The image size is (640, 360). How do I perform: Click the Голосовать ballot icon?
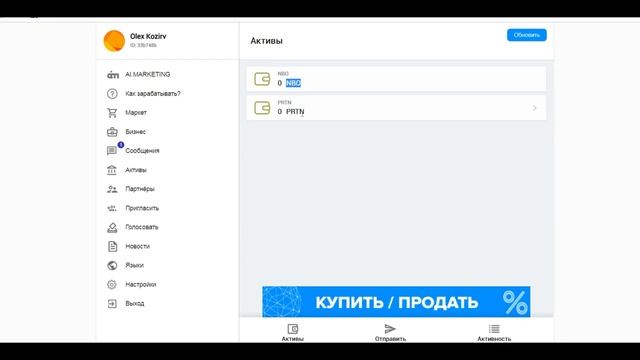(112, 227)
